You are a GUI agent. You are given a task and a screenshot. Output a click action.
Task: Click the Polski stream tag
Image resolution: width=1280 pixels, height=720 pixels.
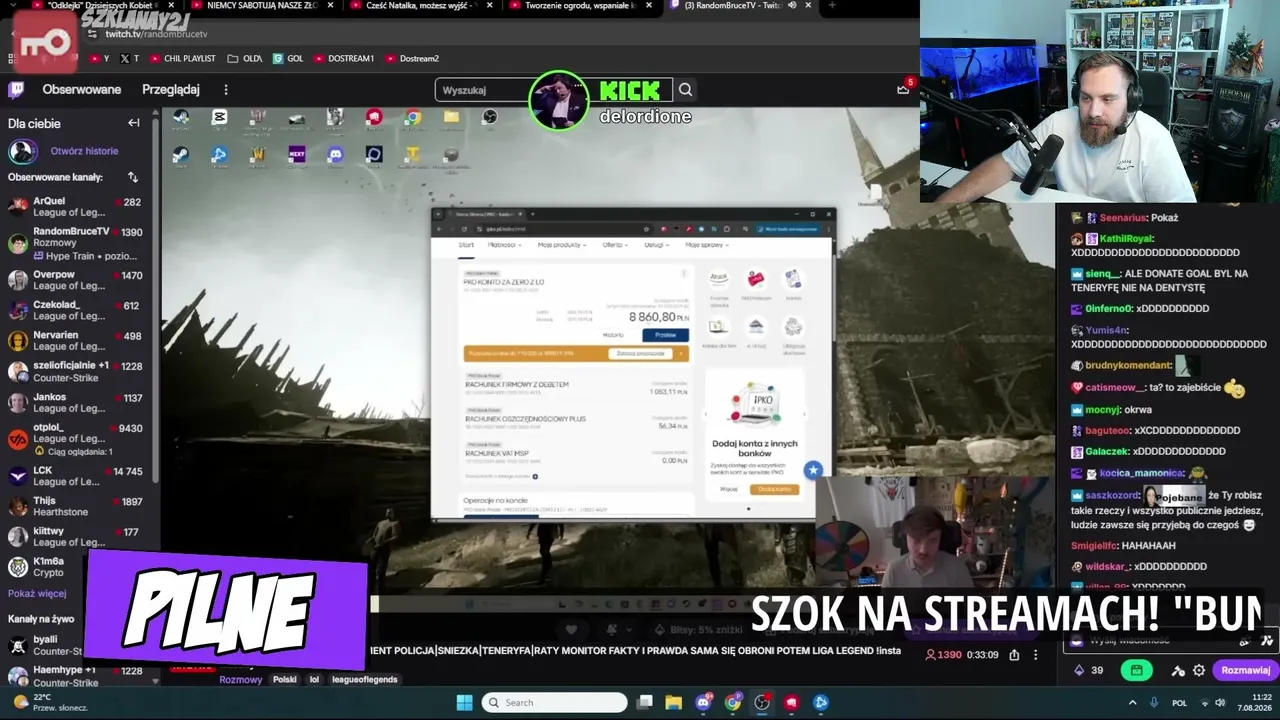pos(285,680)
